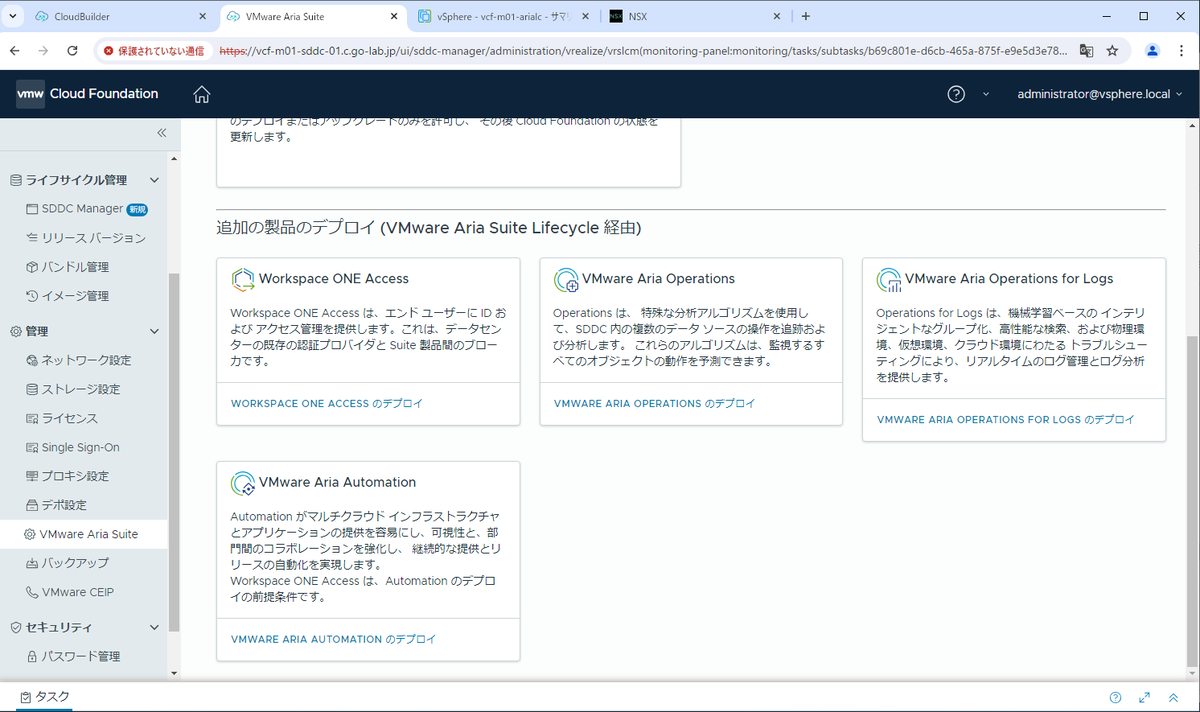Screen dimensions: 1200x712
Task: Click the 新規 badge next to SDDC Manager
Action: coord(138,209)
